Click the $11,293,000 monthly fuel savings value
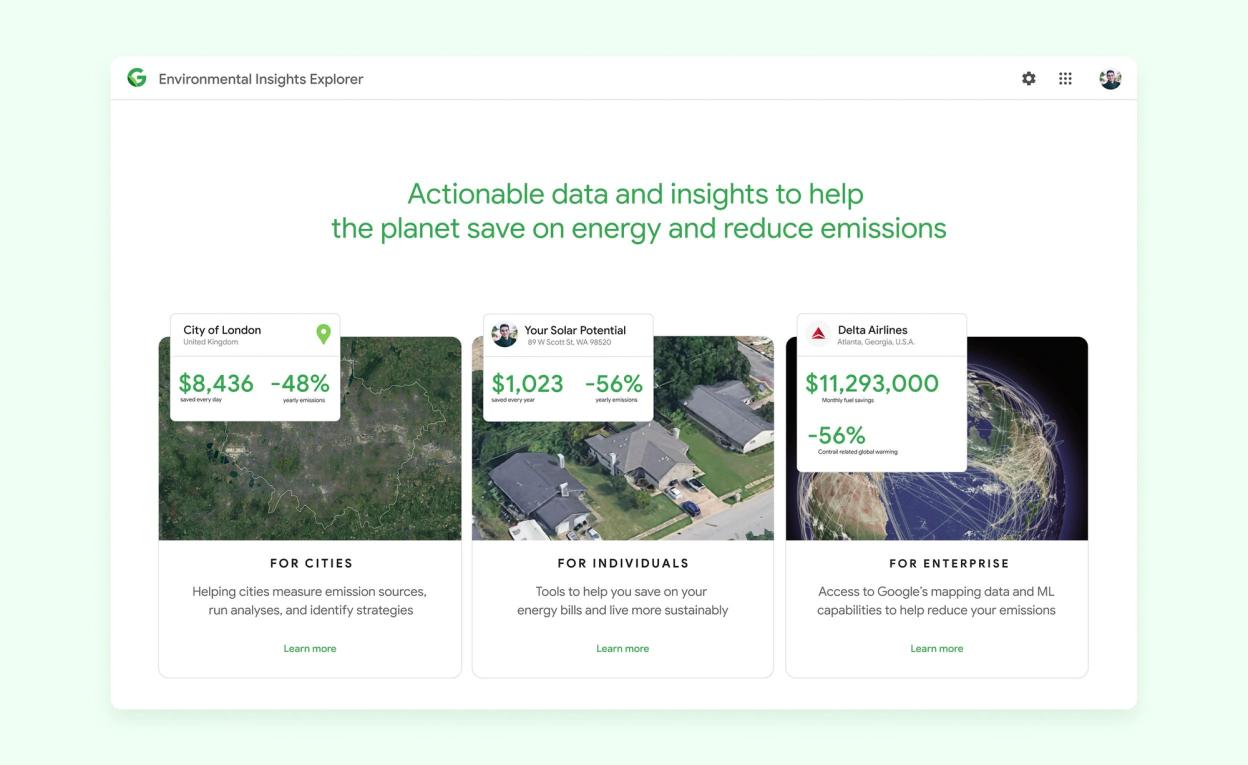 click(872, 383)
